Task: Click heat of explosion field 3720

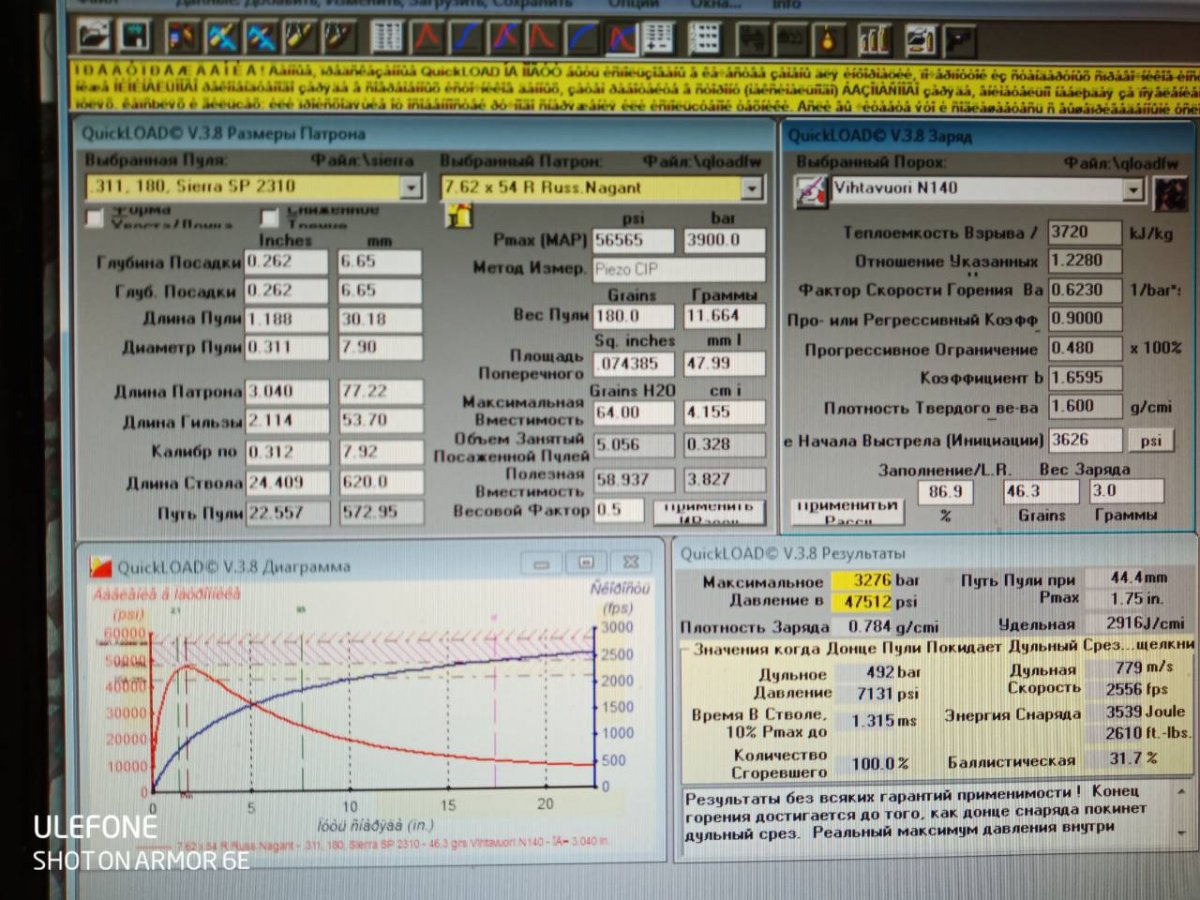Action: [1085, 233]
